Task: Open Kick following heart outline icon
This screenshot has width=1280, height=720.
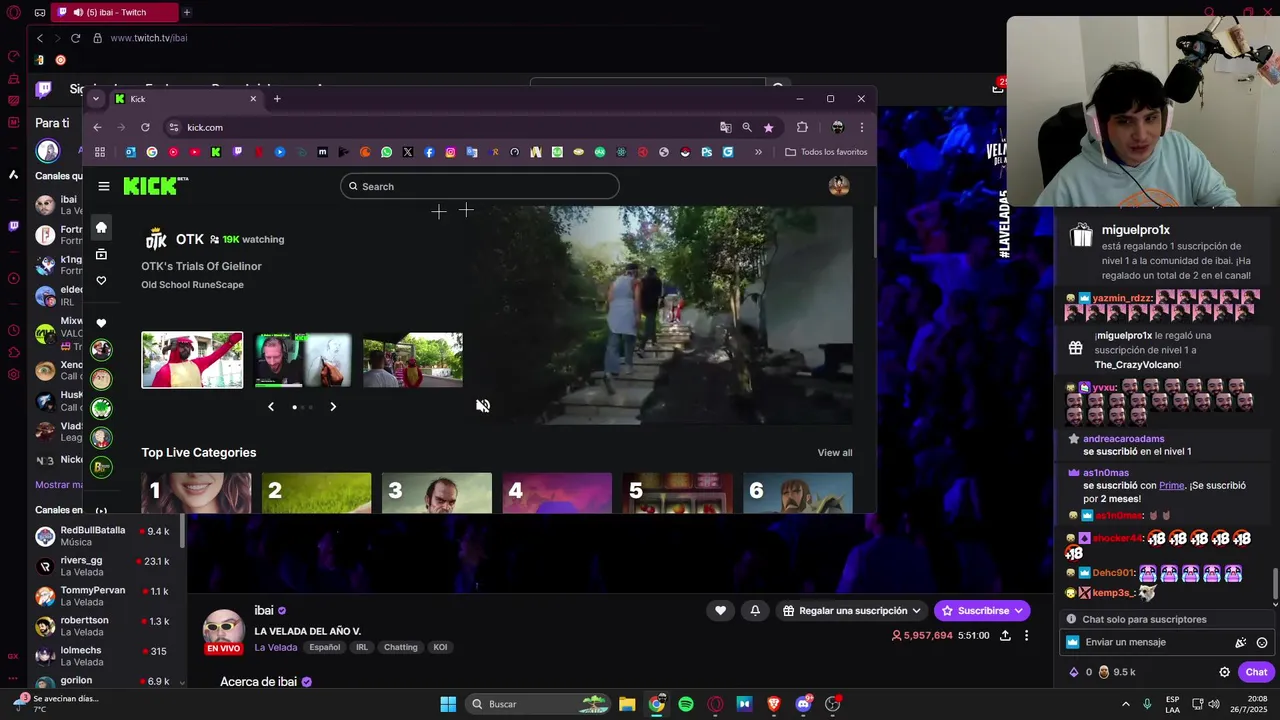Action: [x=101, y=281]
